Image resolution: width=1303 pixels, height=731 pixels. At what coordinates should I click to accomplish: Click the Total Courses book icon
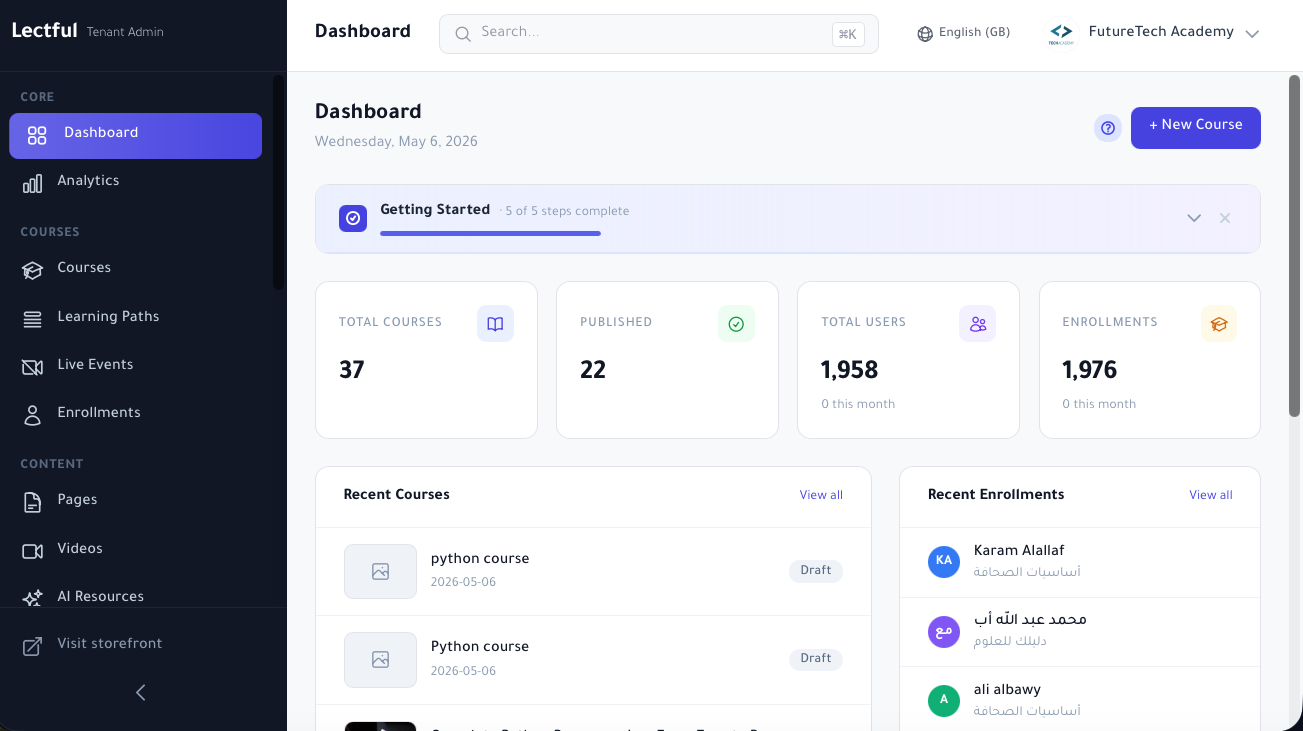click(x=495, y=324)
